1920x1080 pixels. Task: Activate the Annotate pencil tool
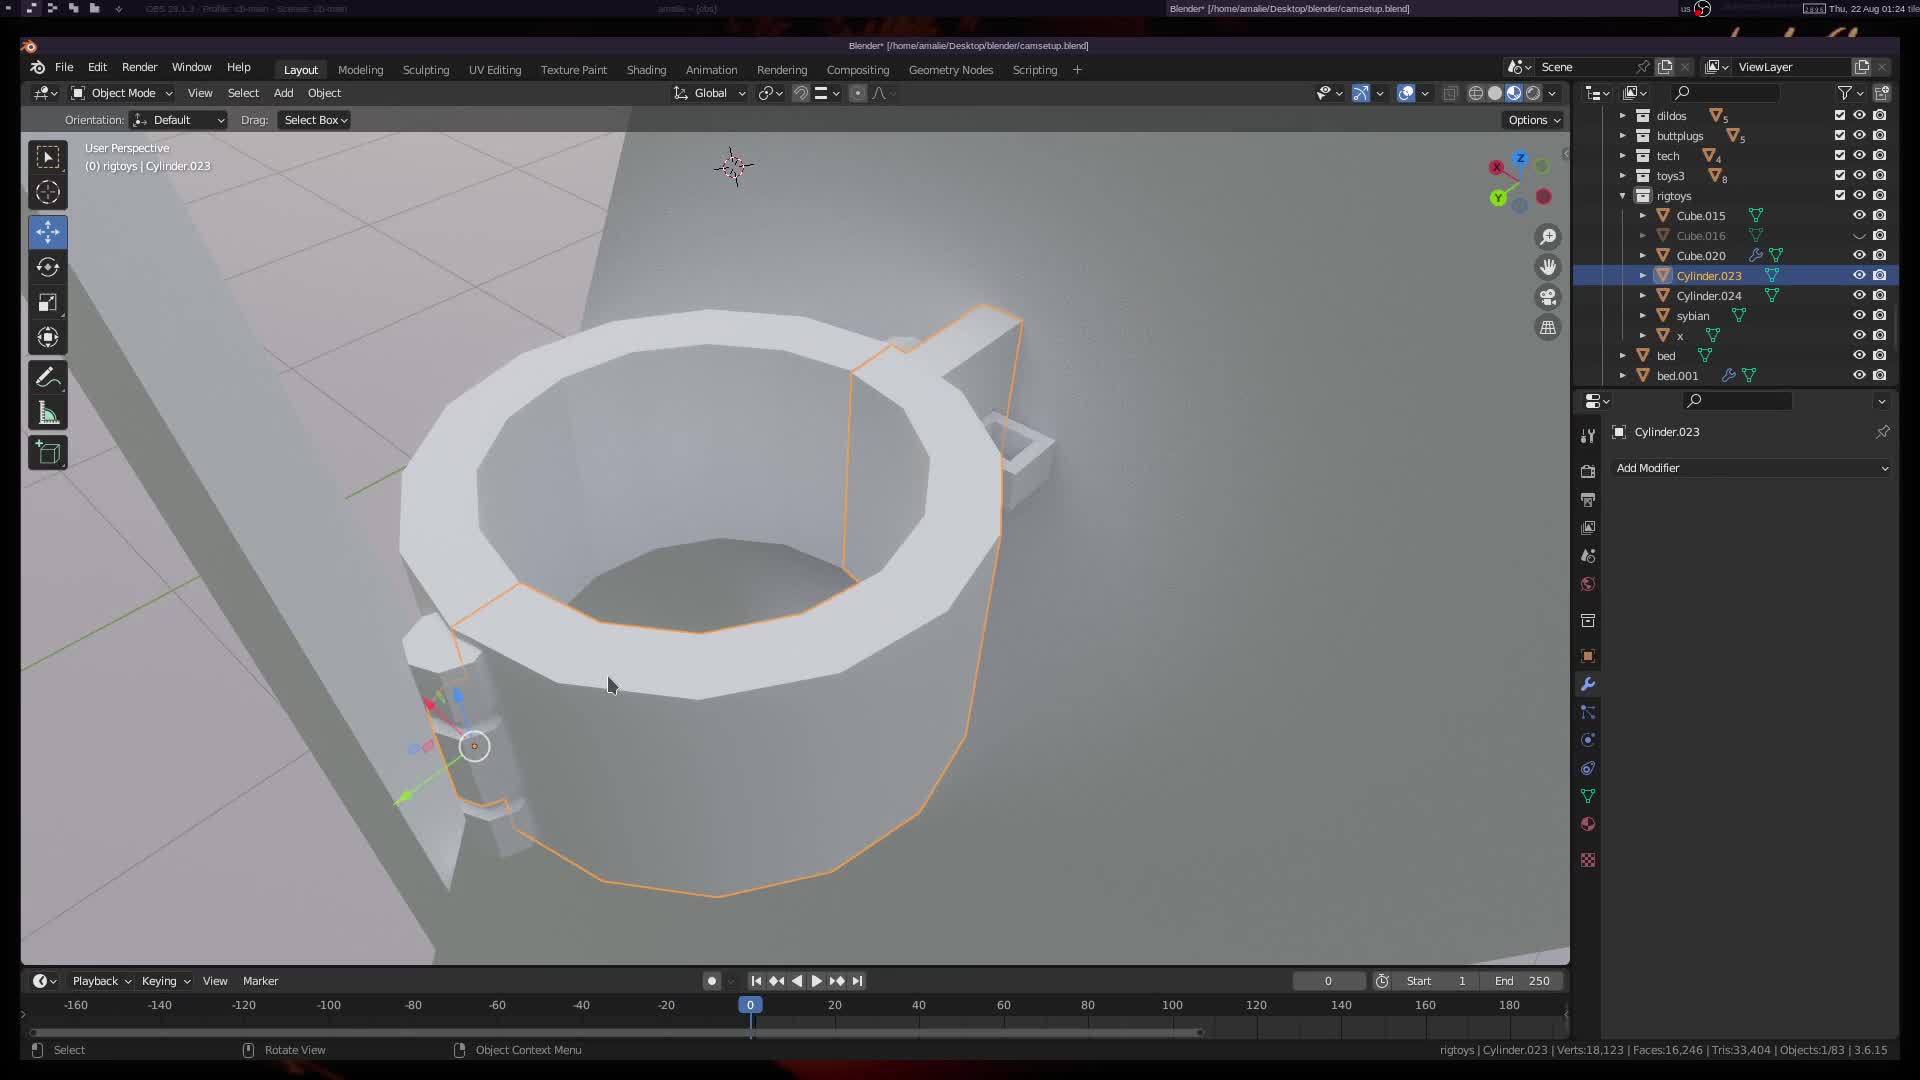[x=47, y=378]
